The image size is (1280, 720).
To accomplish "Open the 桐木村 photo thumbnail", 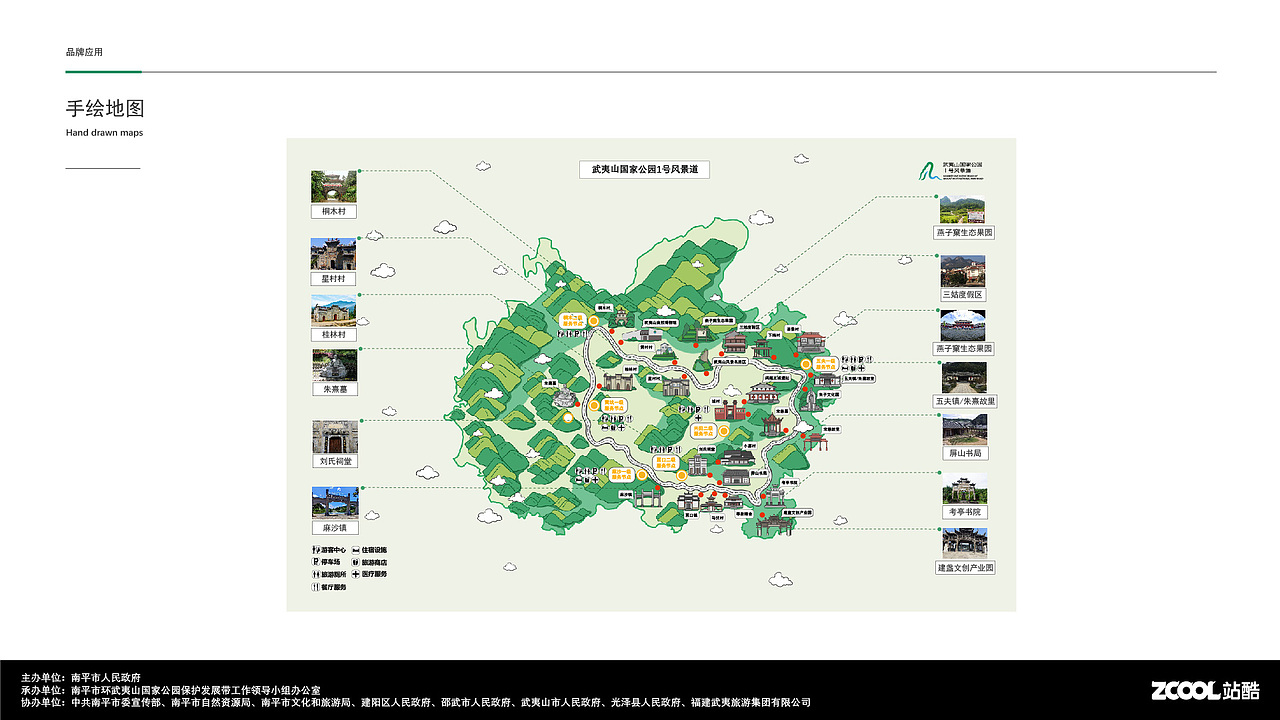I will 334,188.
